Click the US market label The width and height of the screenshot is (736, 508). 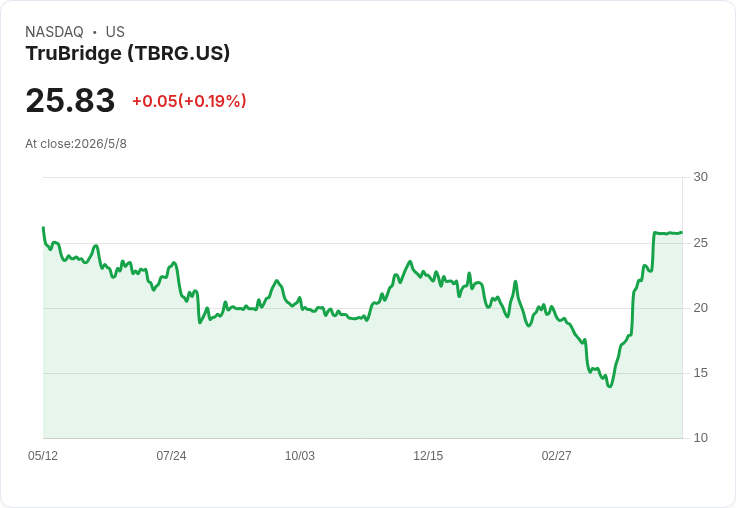click(x=115, y=32)
